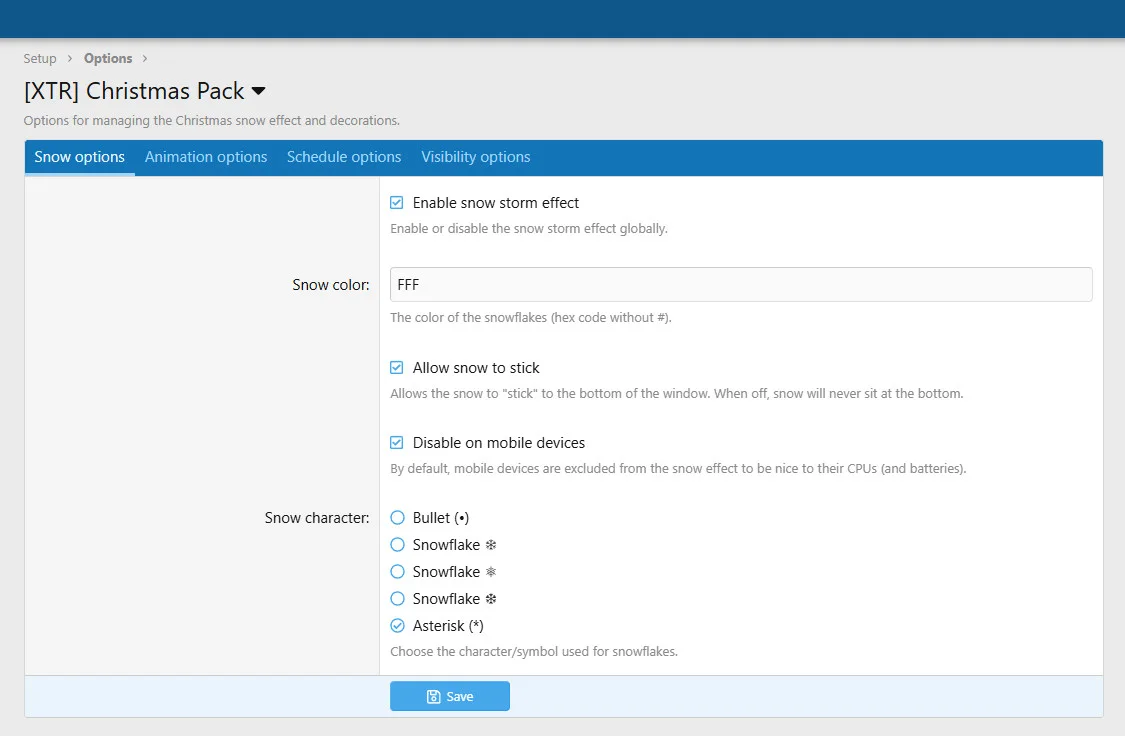The image size is (1125, 736).
Task: Click the Snow character field label
Action: coord(316,518)
